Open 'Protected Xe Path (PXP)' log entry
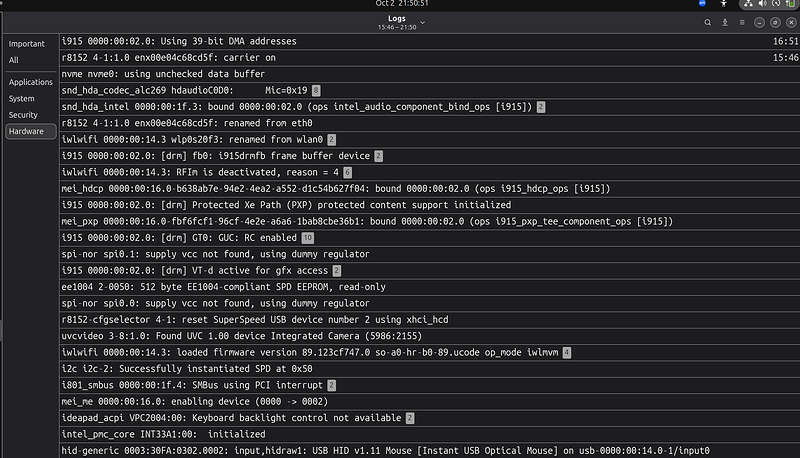The height and width of the screenshot is (458, 800). (430, 205)
